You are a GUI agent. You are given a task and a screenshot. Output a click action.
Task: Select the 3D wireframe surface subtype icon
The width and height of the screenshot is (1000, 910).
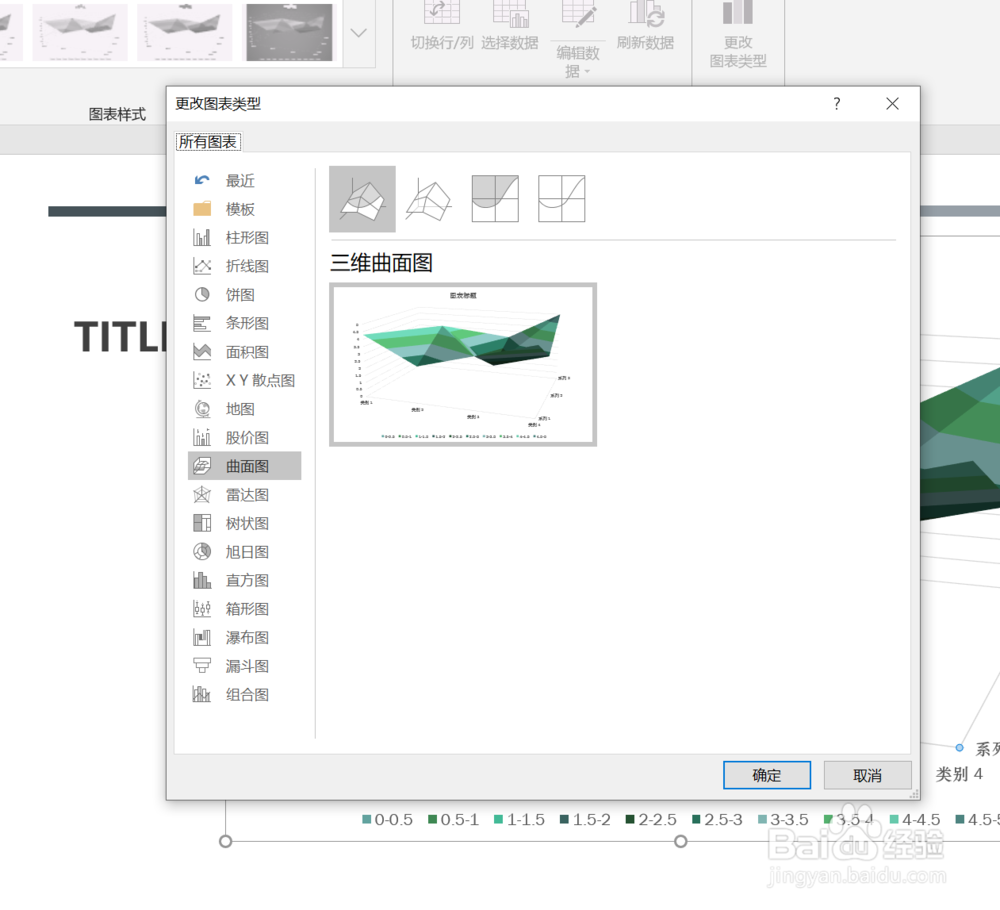point(429,199)
